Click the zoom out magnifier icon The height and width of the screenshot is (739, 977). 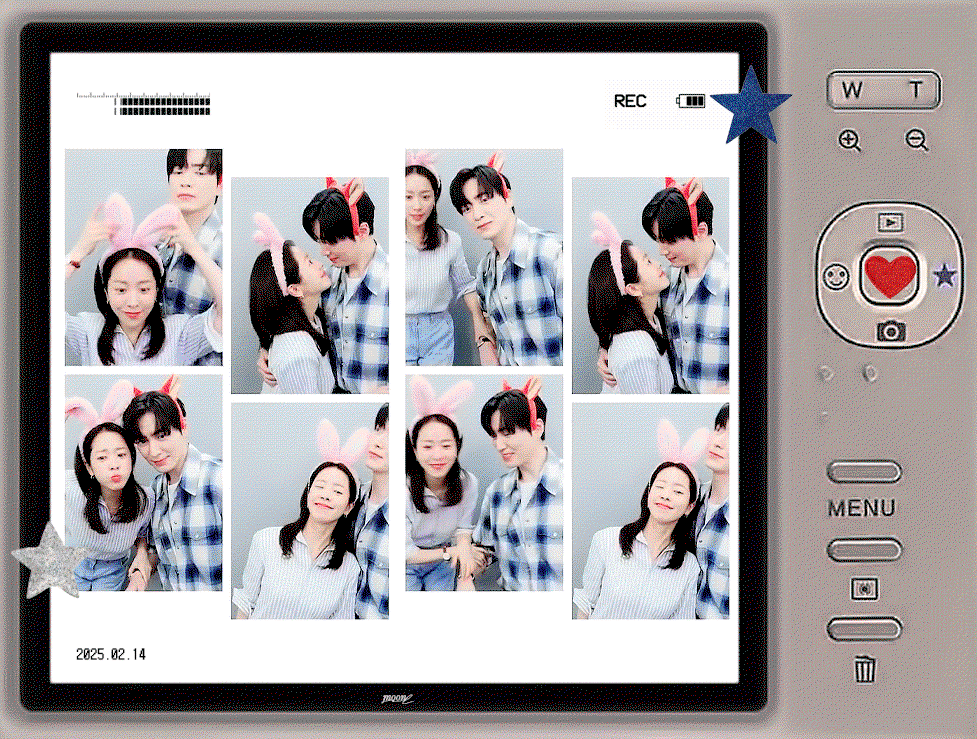(917, 140)
